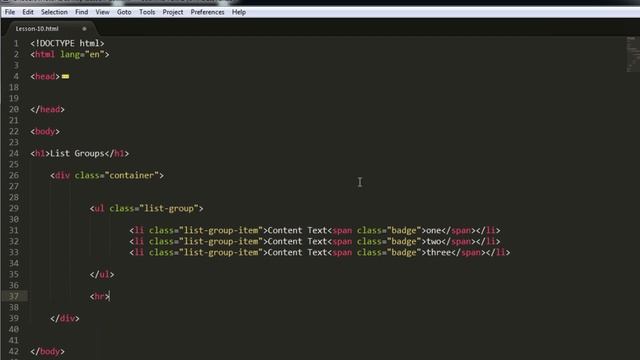Open the Tools menu
This screenshot has width=640, height=360.
147,12
